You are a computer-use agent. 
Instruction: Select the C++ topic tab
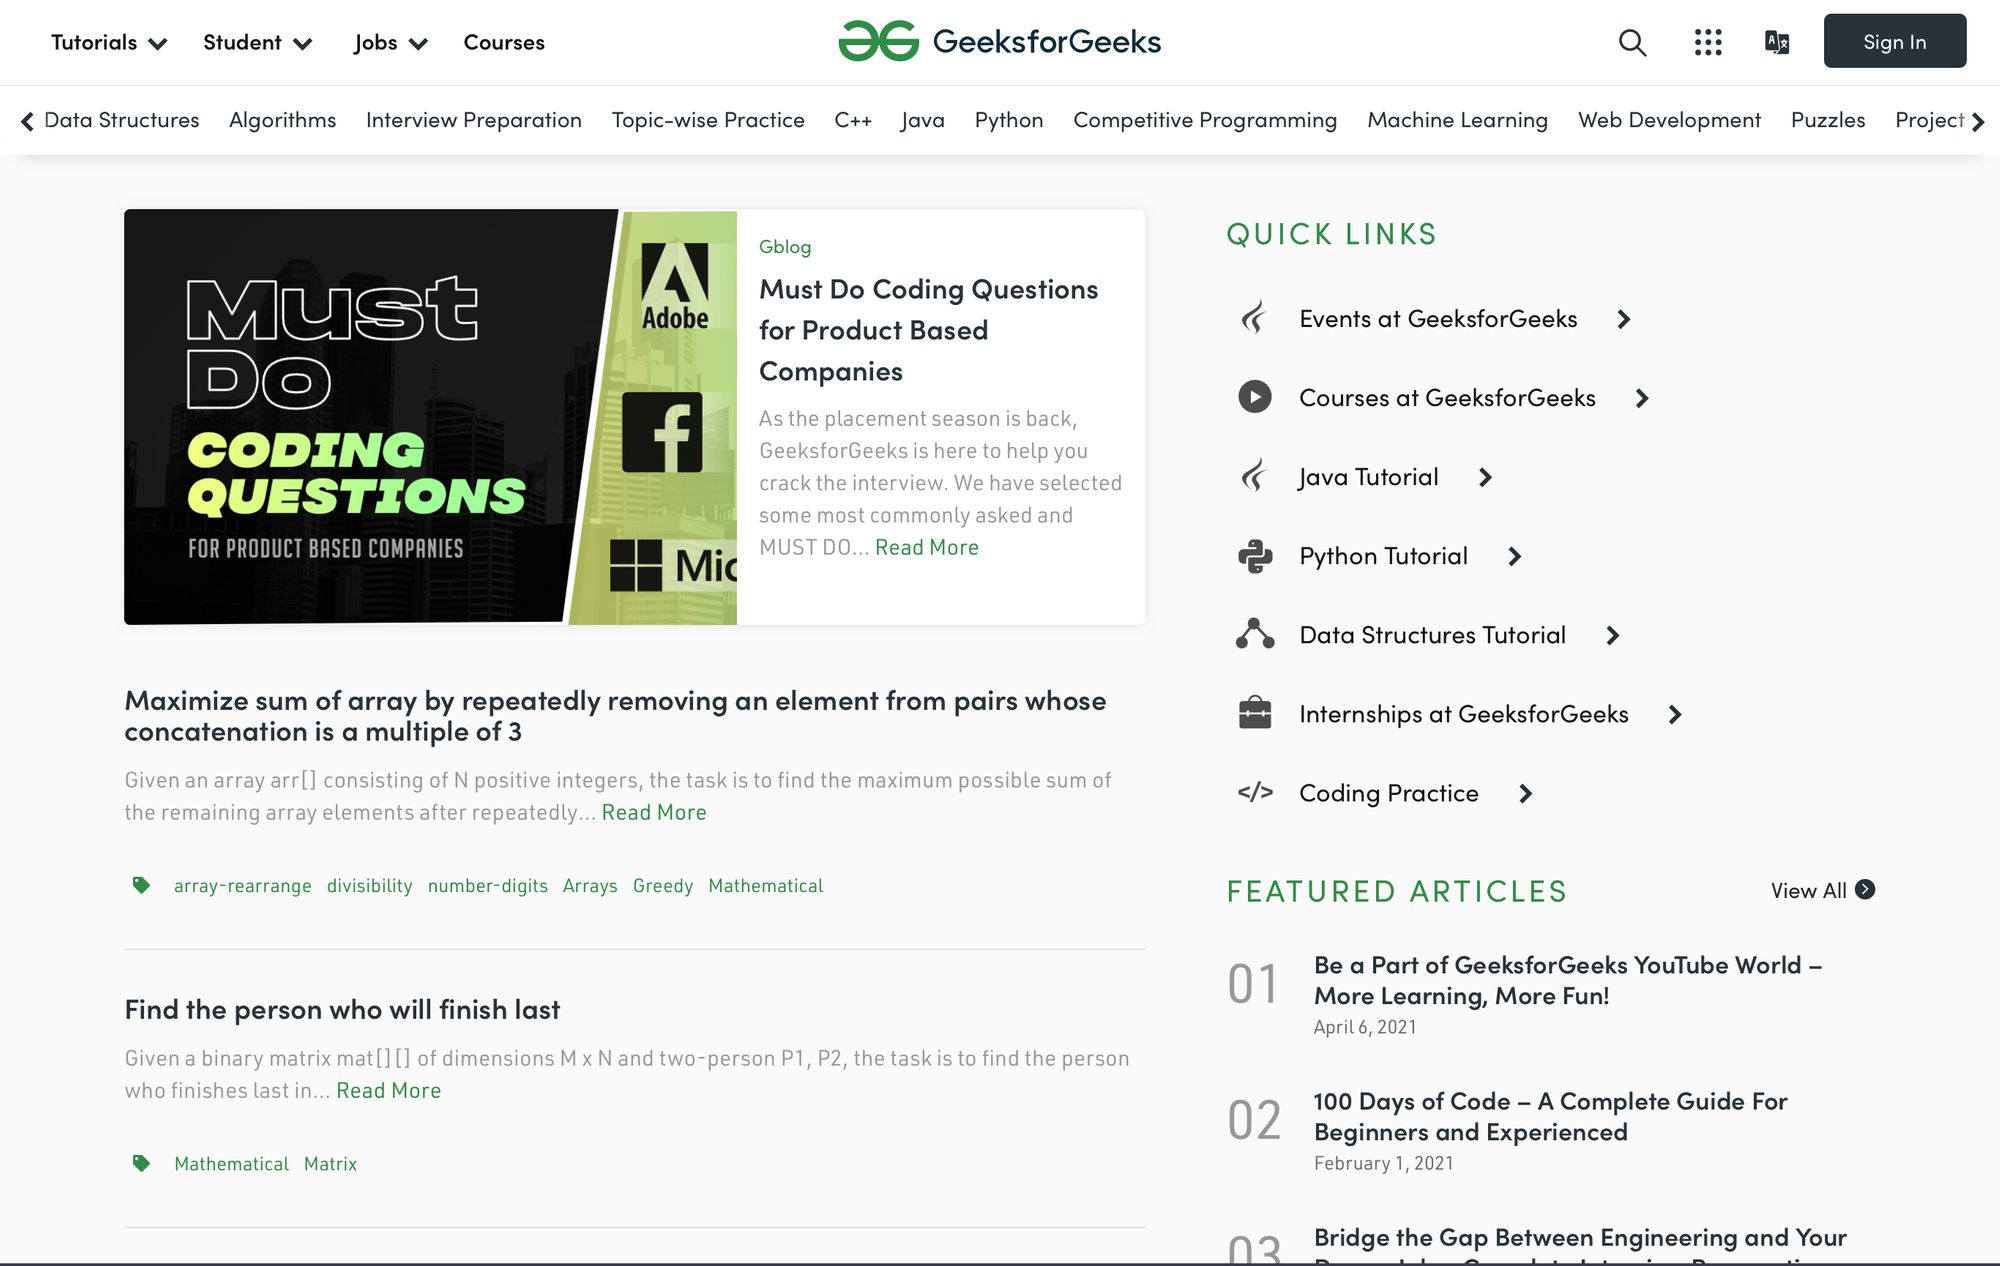click(853, 120)
